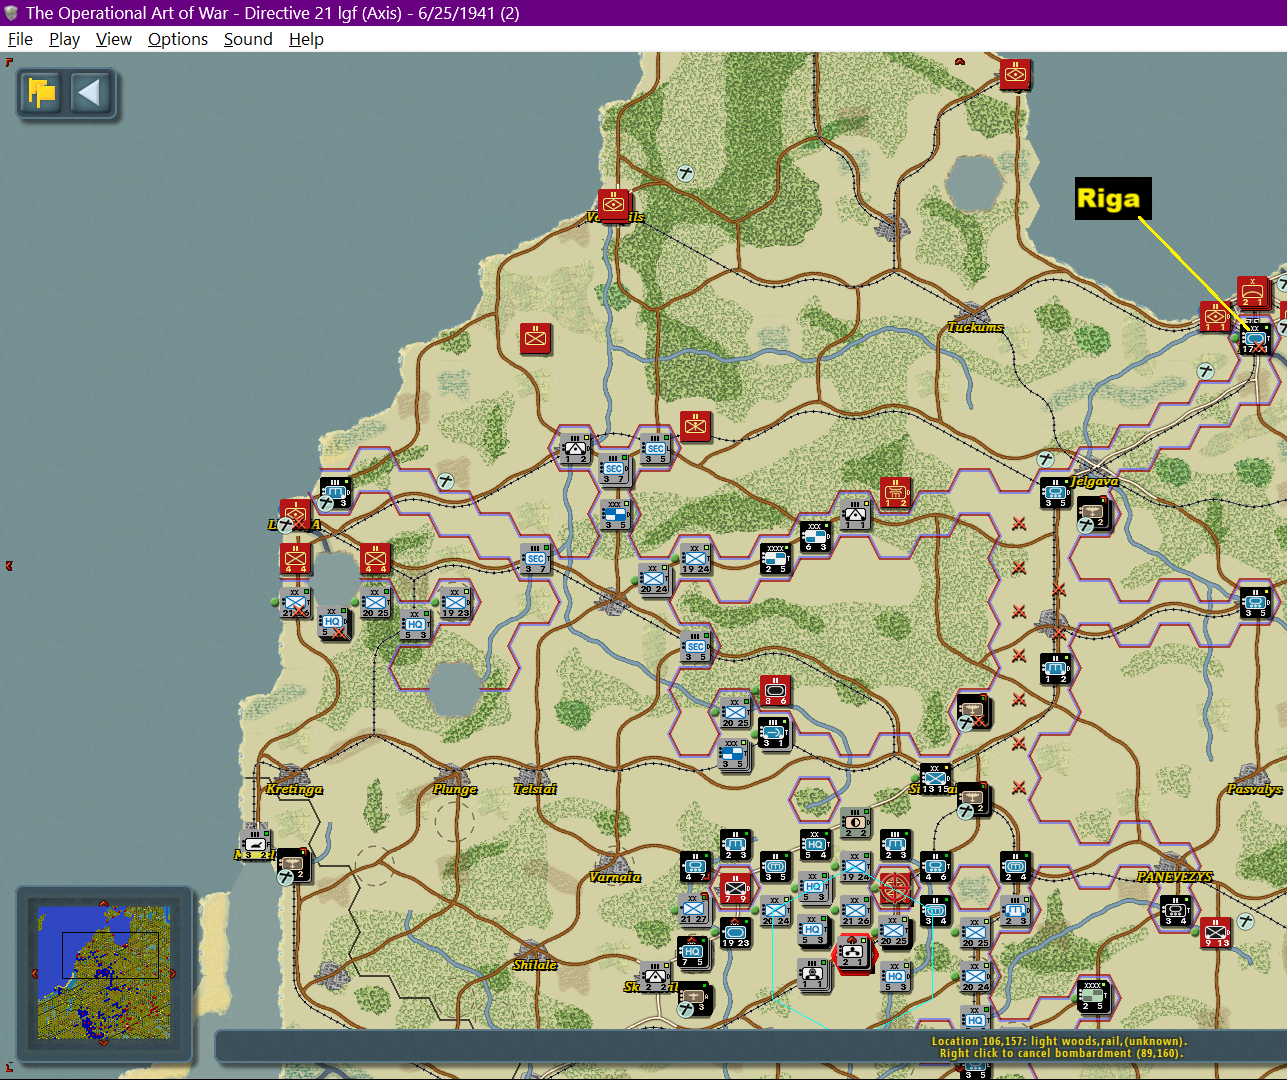This screenshot has width=1287, height=1080.
Task: Click the 'Right click to cancel bombardment' status text
Action: (x=1061, y=1053)
